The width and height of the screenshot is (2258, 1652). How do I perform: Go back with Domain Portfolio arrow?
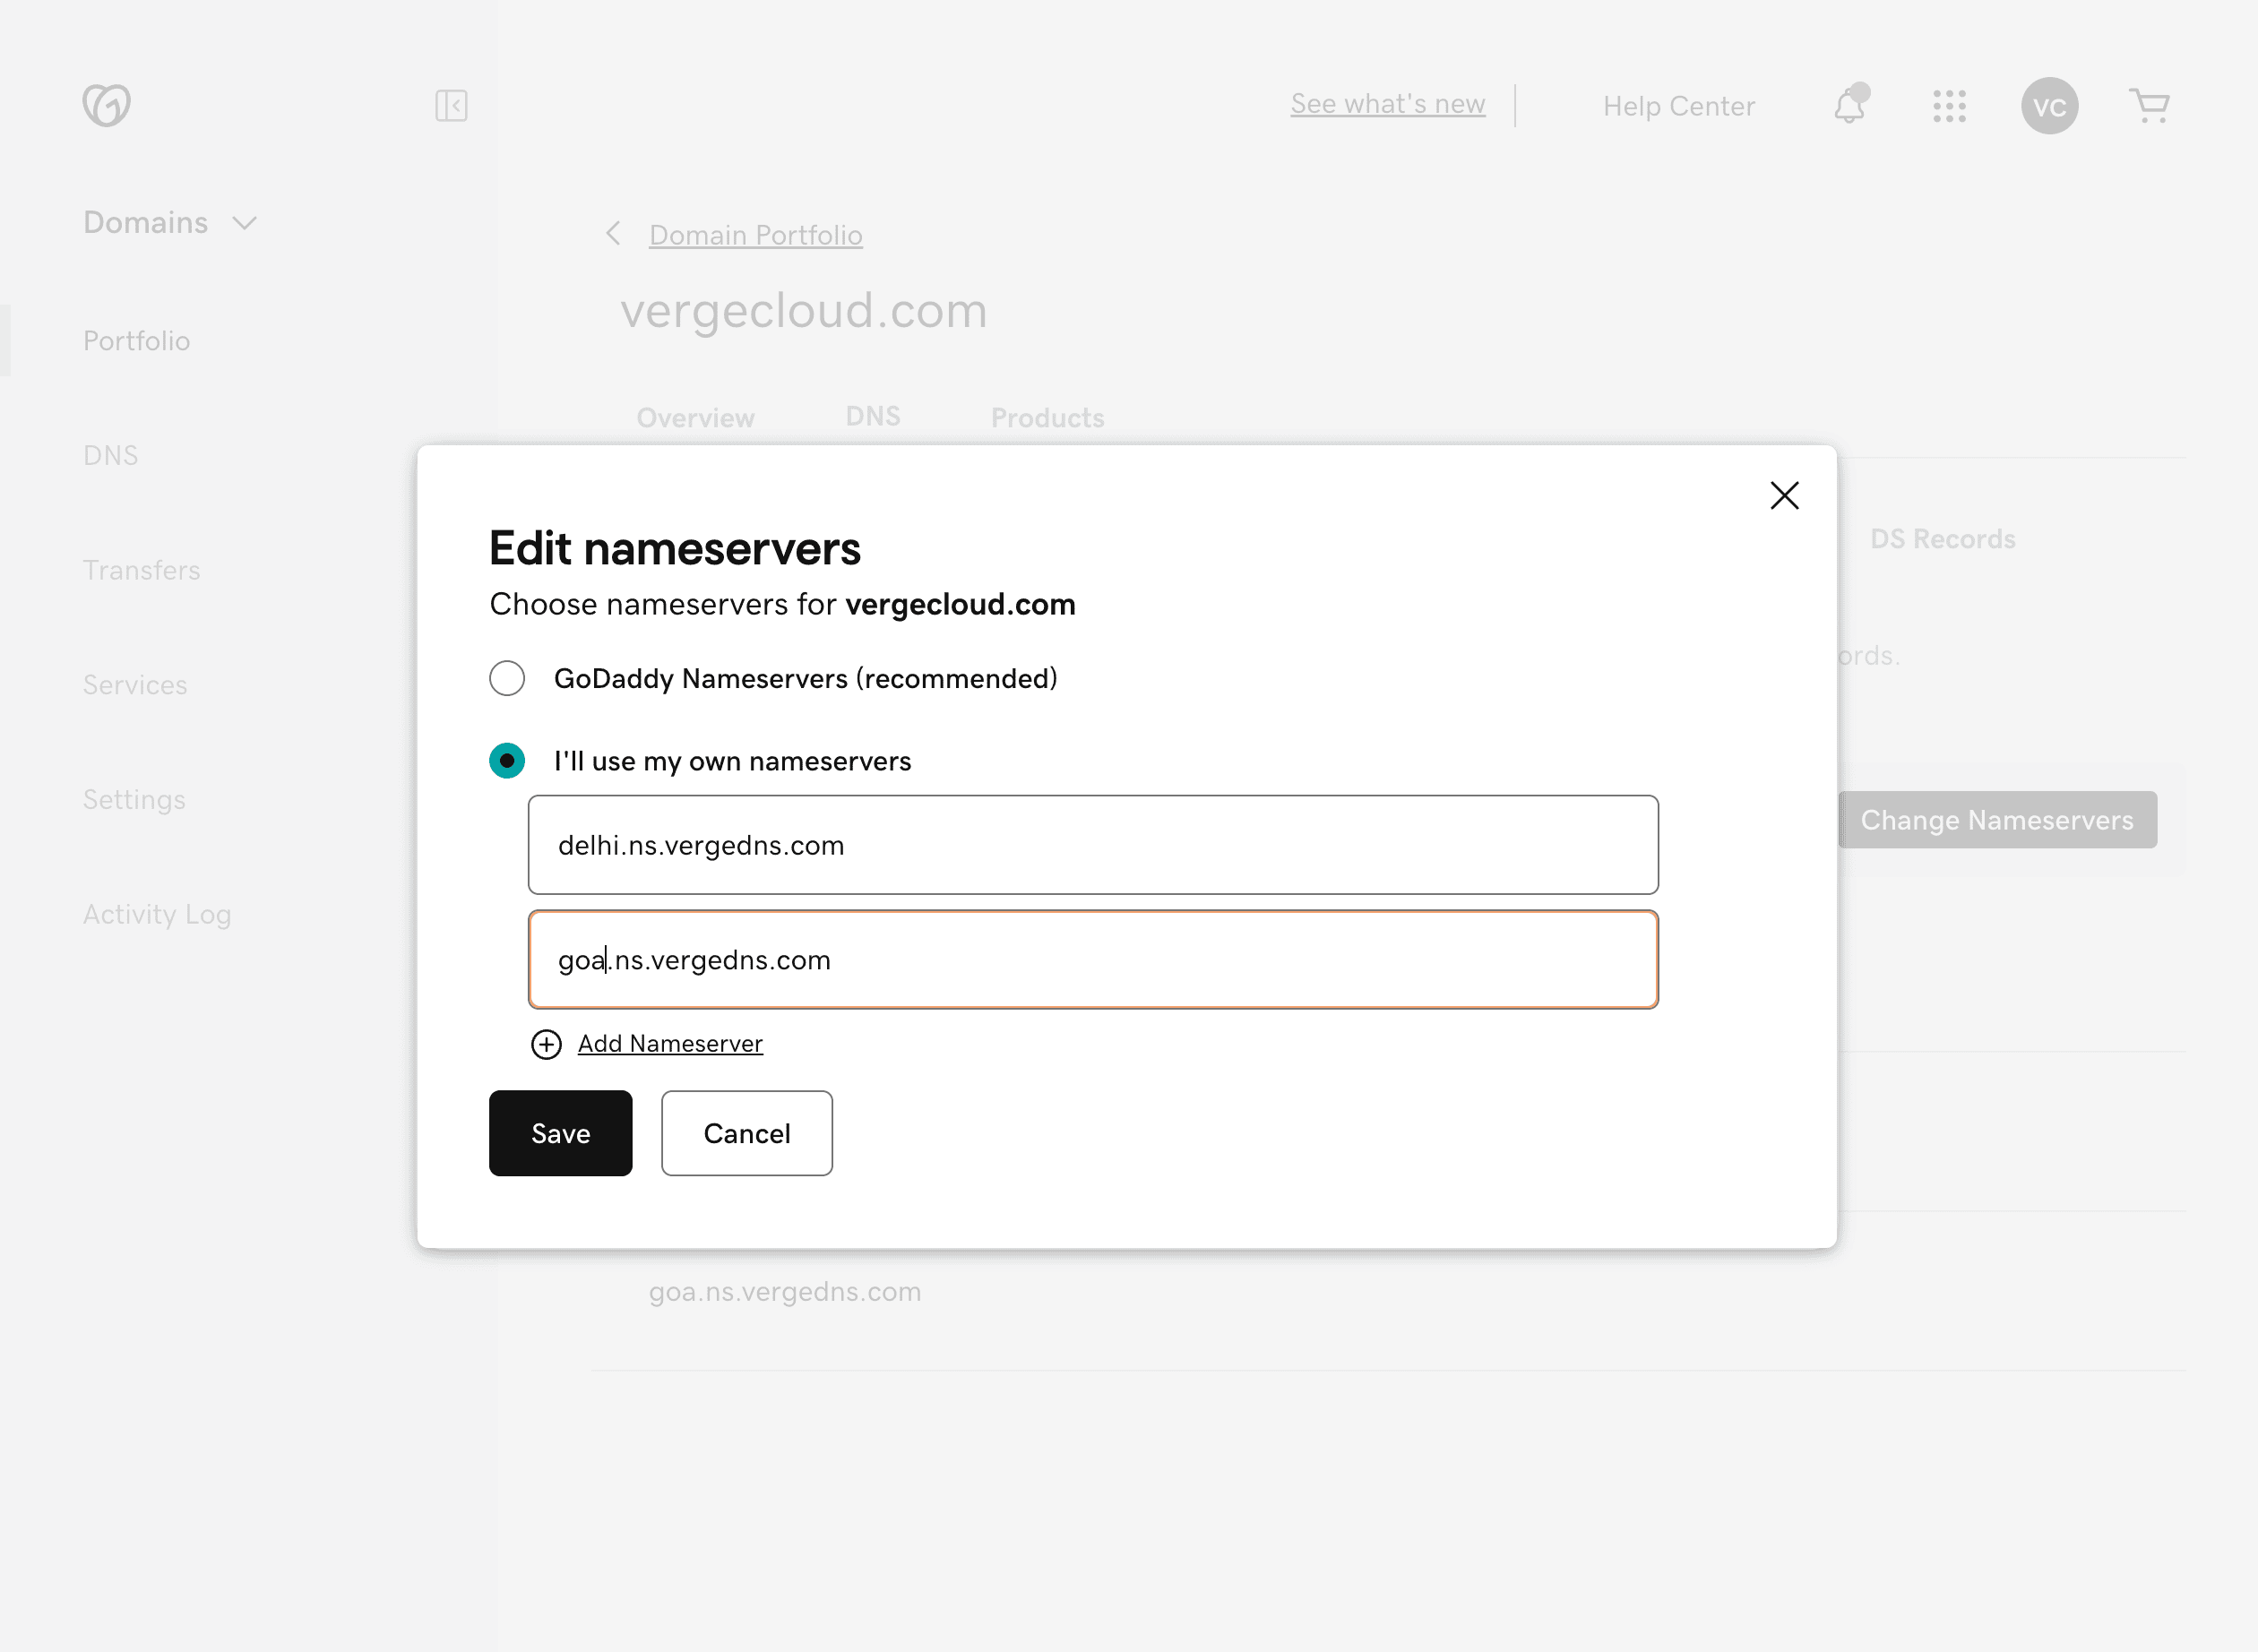coord(614,234)
